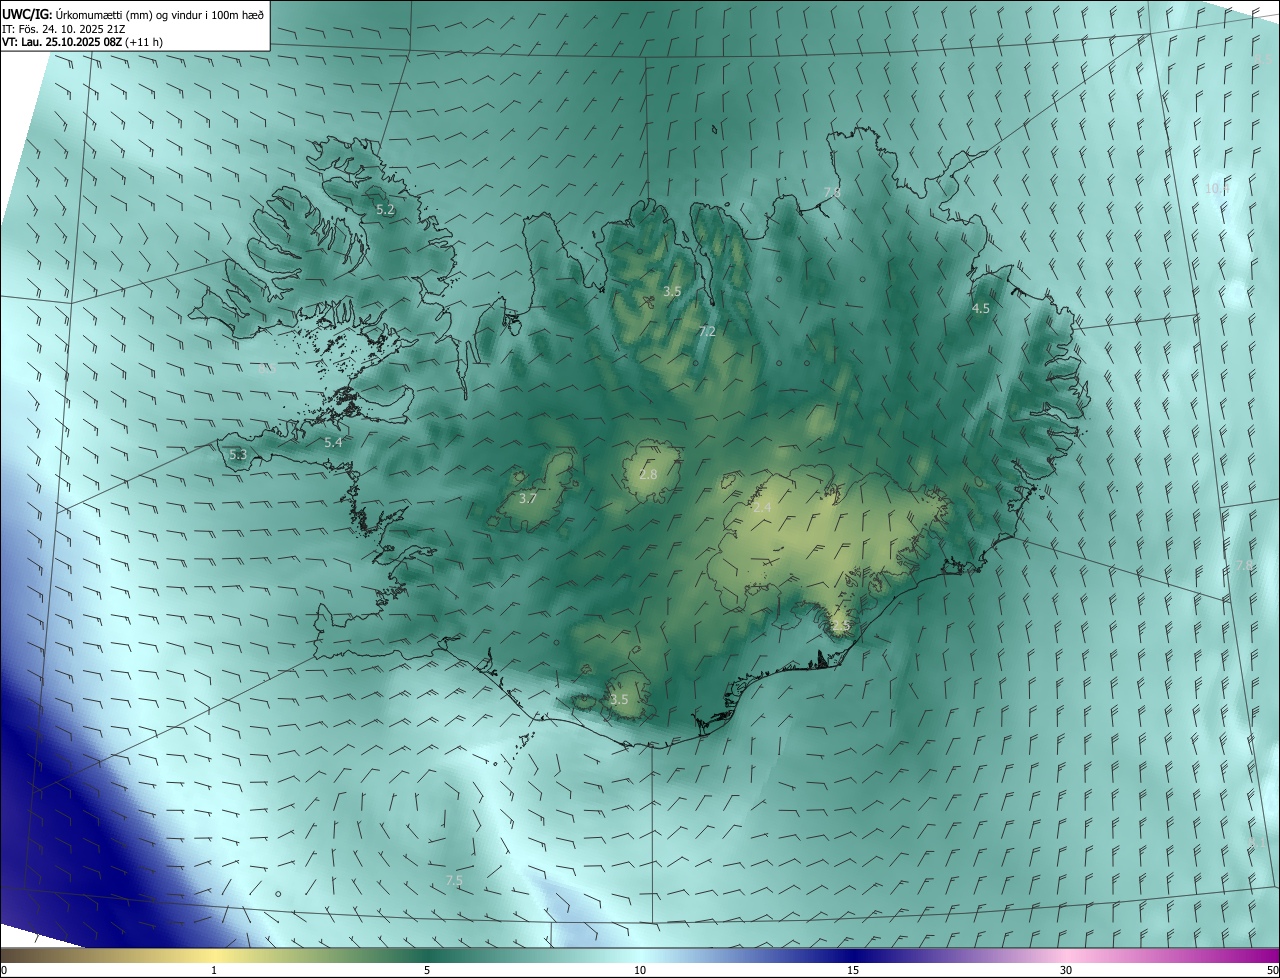Viewport: 1280px width, 978px height.
Task: Click the "2.4" value on the large glacier
Action: tap(762, 508)
